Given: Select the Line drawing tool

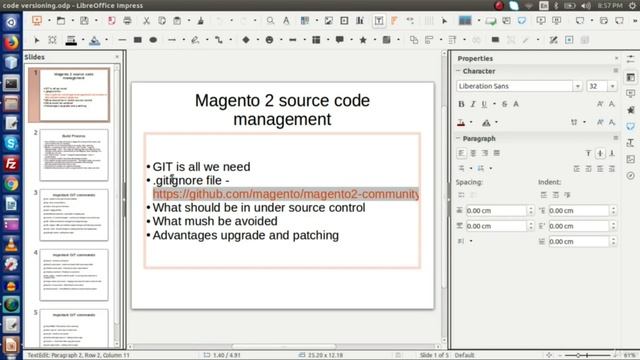Looking at the screenshot, I should [122, 40].
